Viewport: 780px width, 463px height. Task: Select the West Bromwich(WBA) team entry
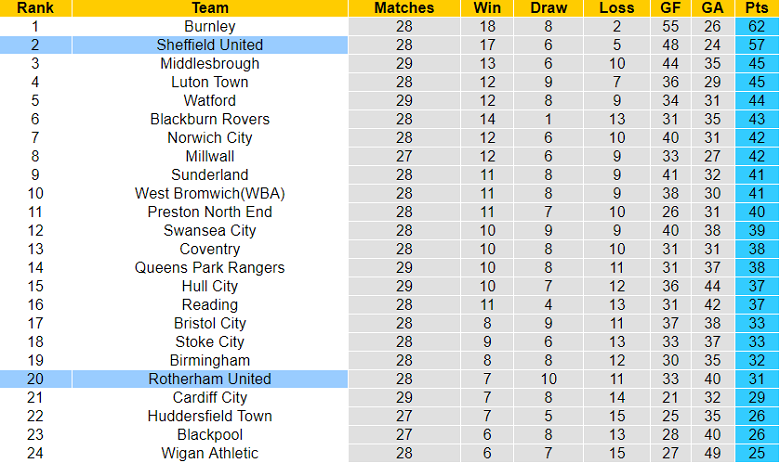point(210,193)
